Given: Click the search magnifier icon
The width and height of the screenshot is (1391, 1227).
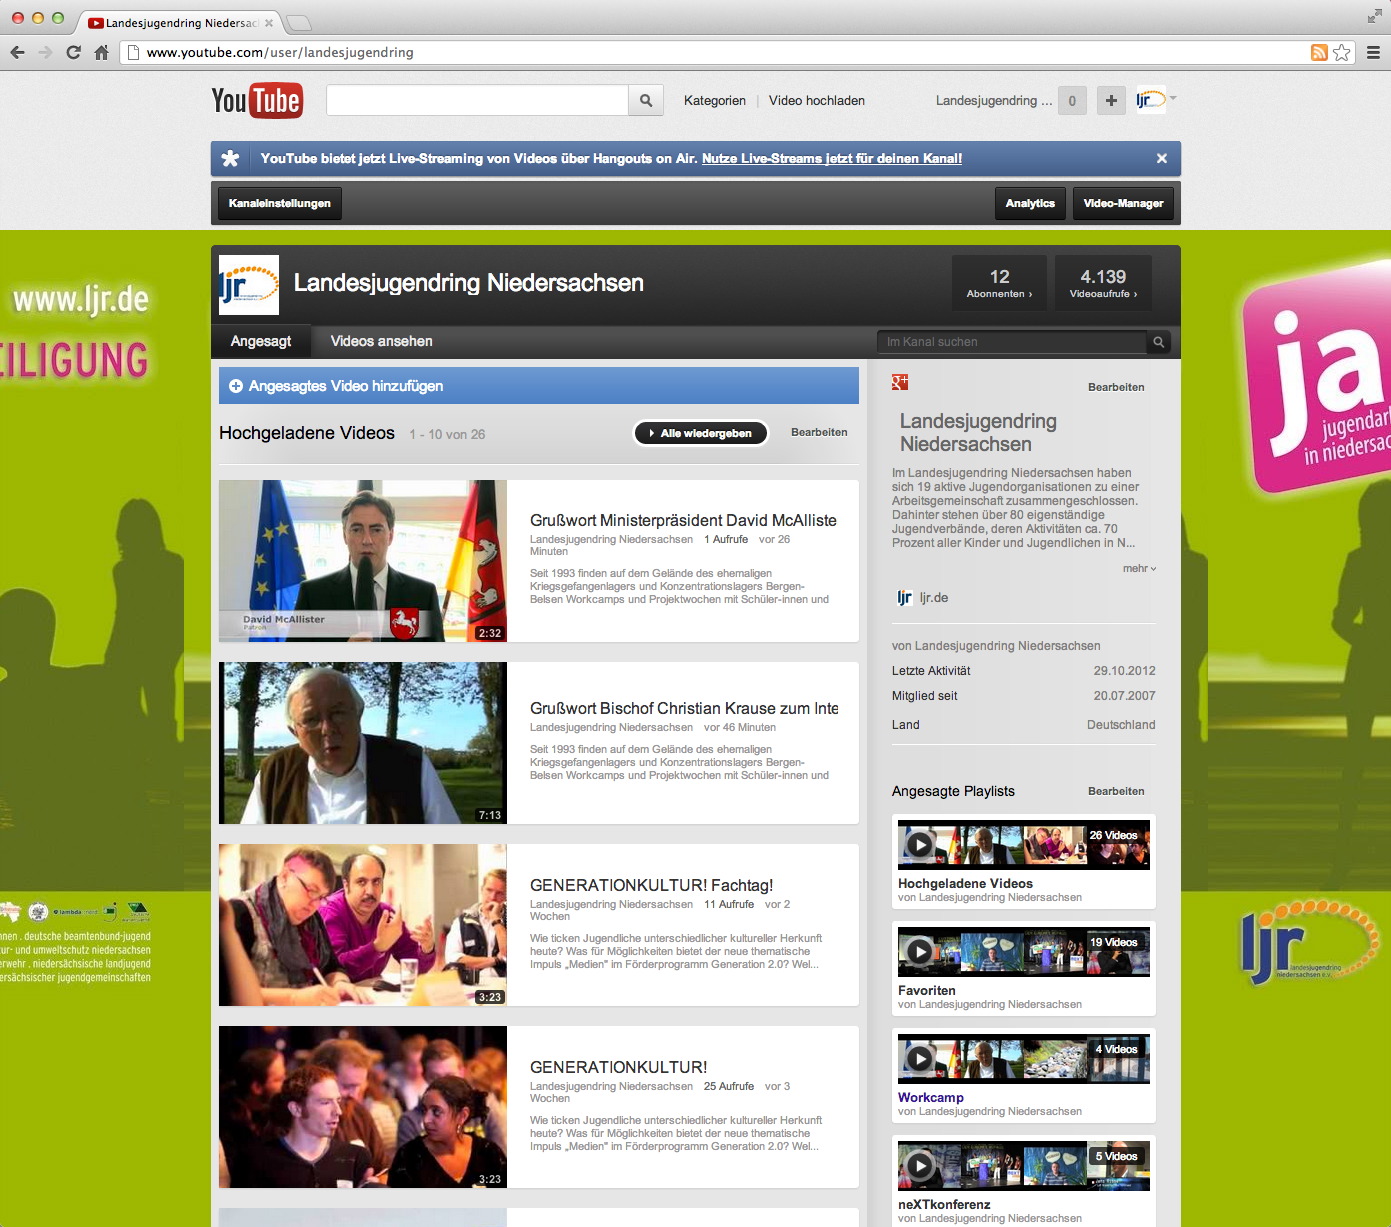Looking at the screenshot, I should (645, 100).
